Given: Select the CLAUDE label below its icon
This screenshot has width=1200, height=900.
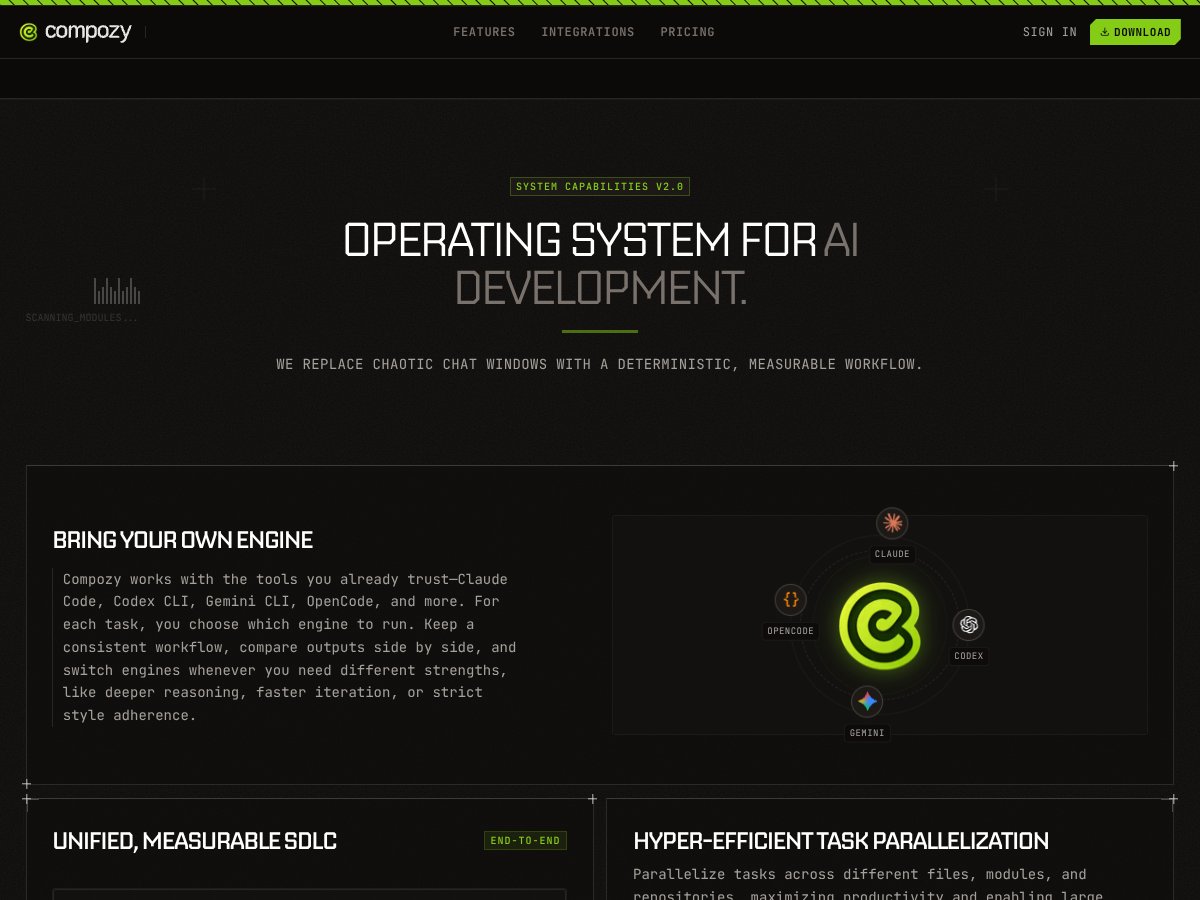Looking at the screenshot, I should click(891, 553).
